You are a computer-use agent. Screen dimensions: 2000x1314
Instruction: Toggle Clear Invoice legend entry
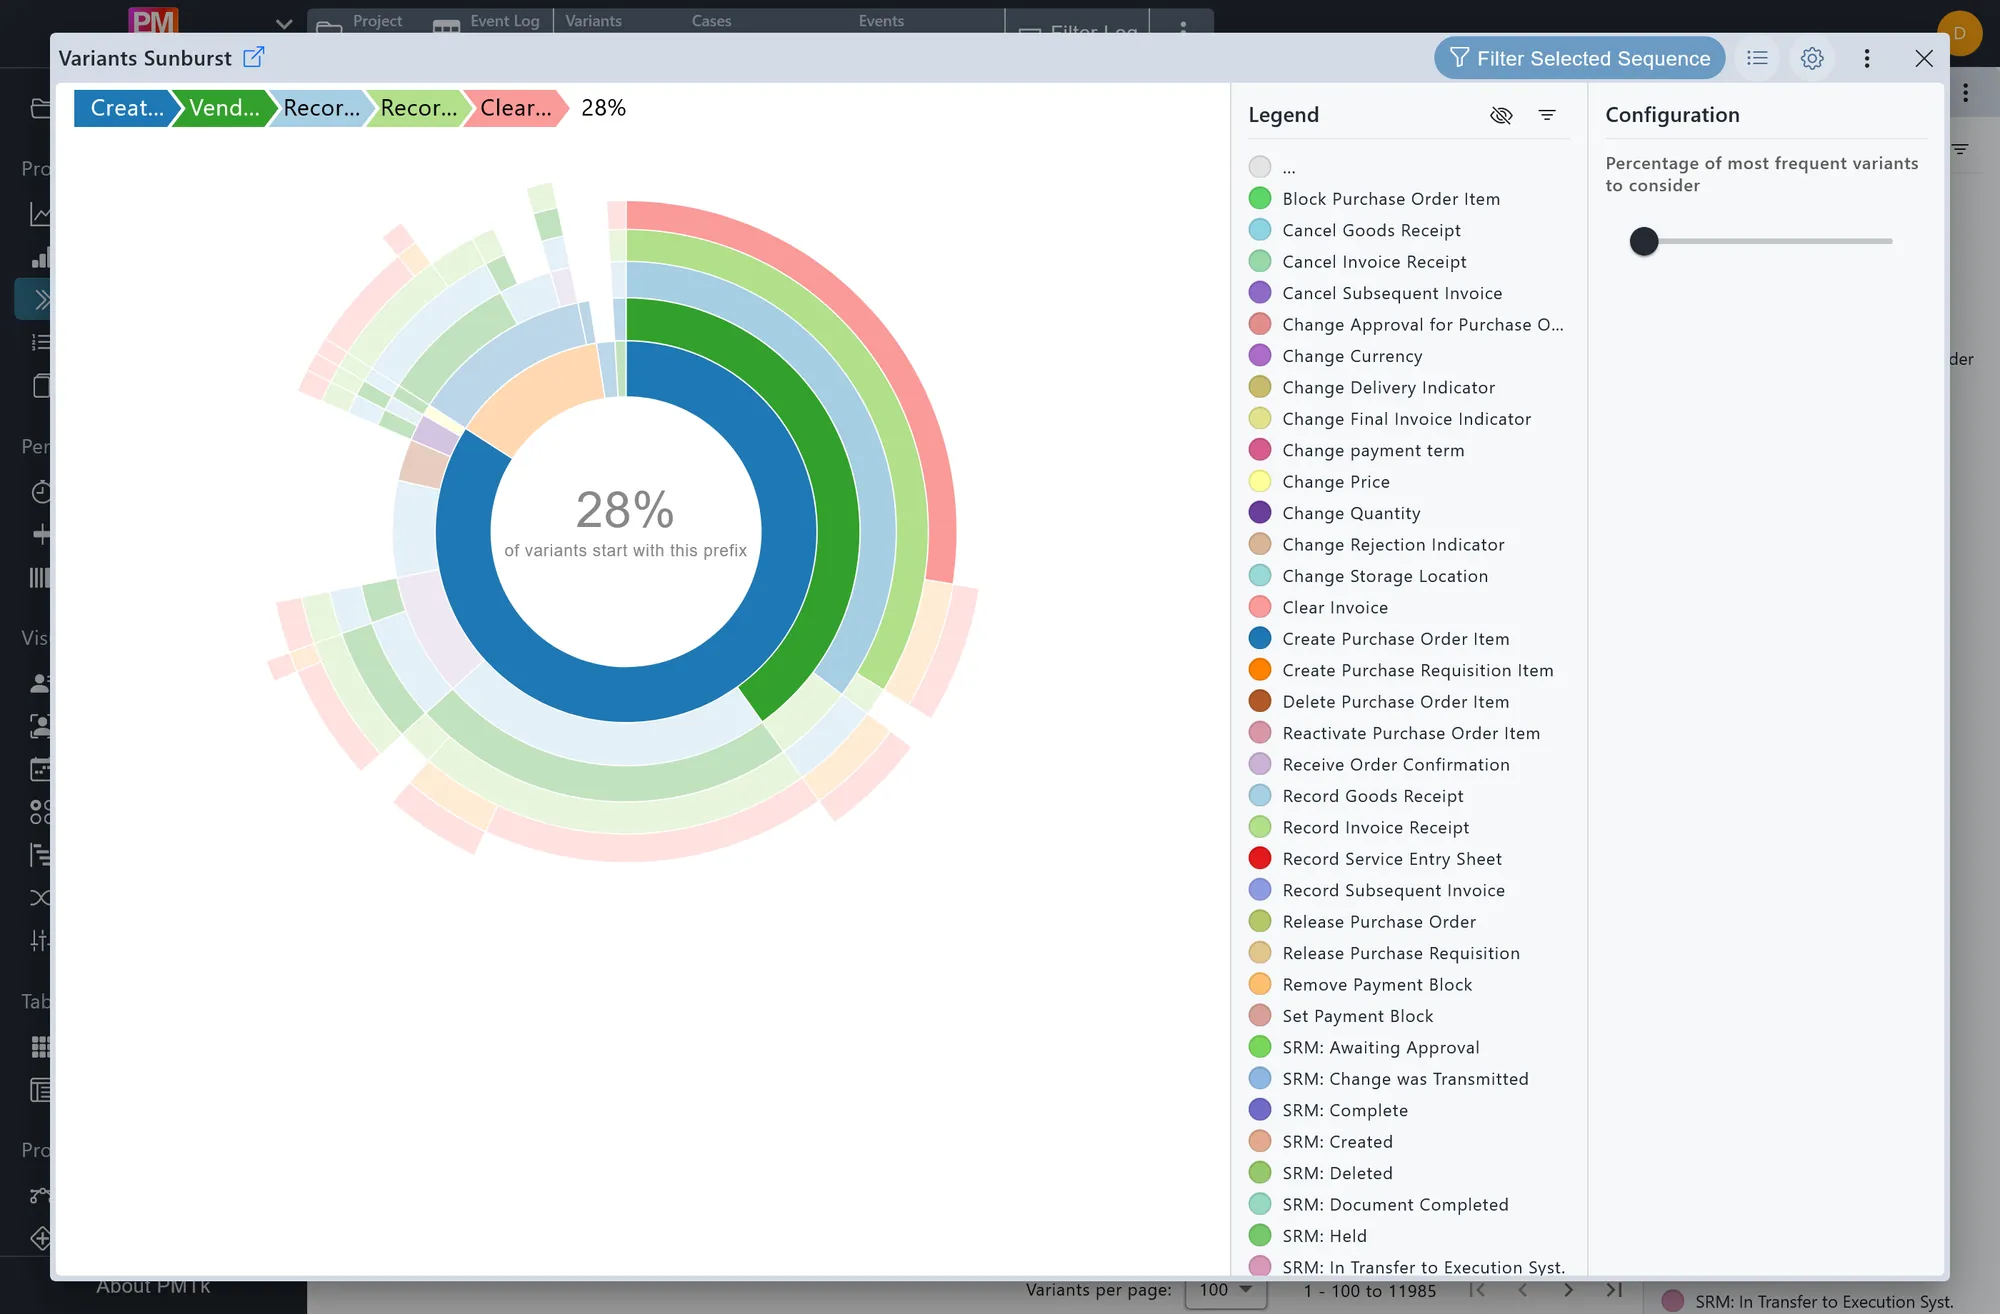pyautogui.click(x=1319, y=607)
